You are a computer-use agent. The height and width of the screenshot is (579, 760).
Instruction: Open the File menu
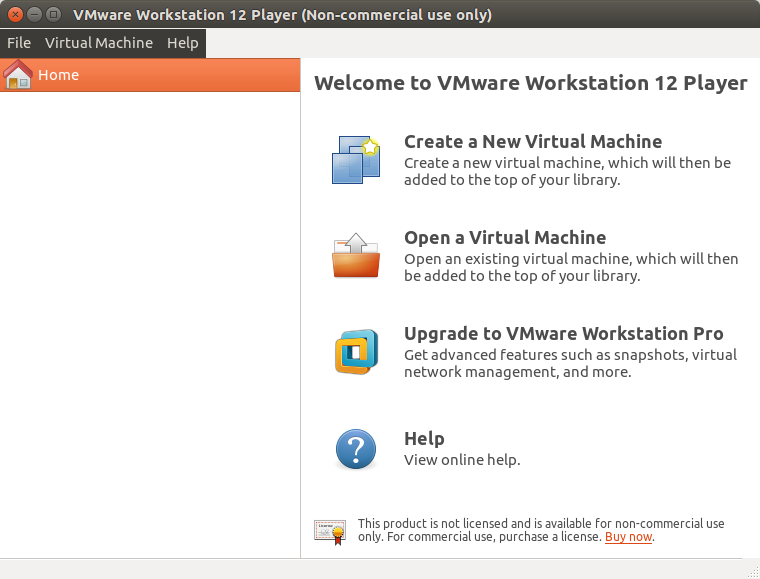pos(19,43)
